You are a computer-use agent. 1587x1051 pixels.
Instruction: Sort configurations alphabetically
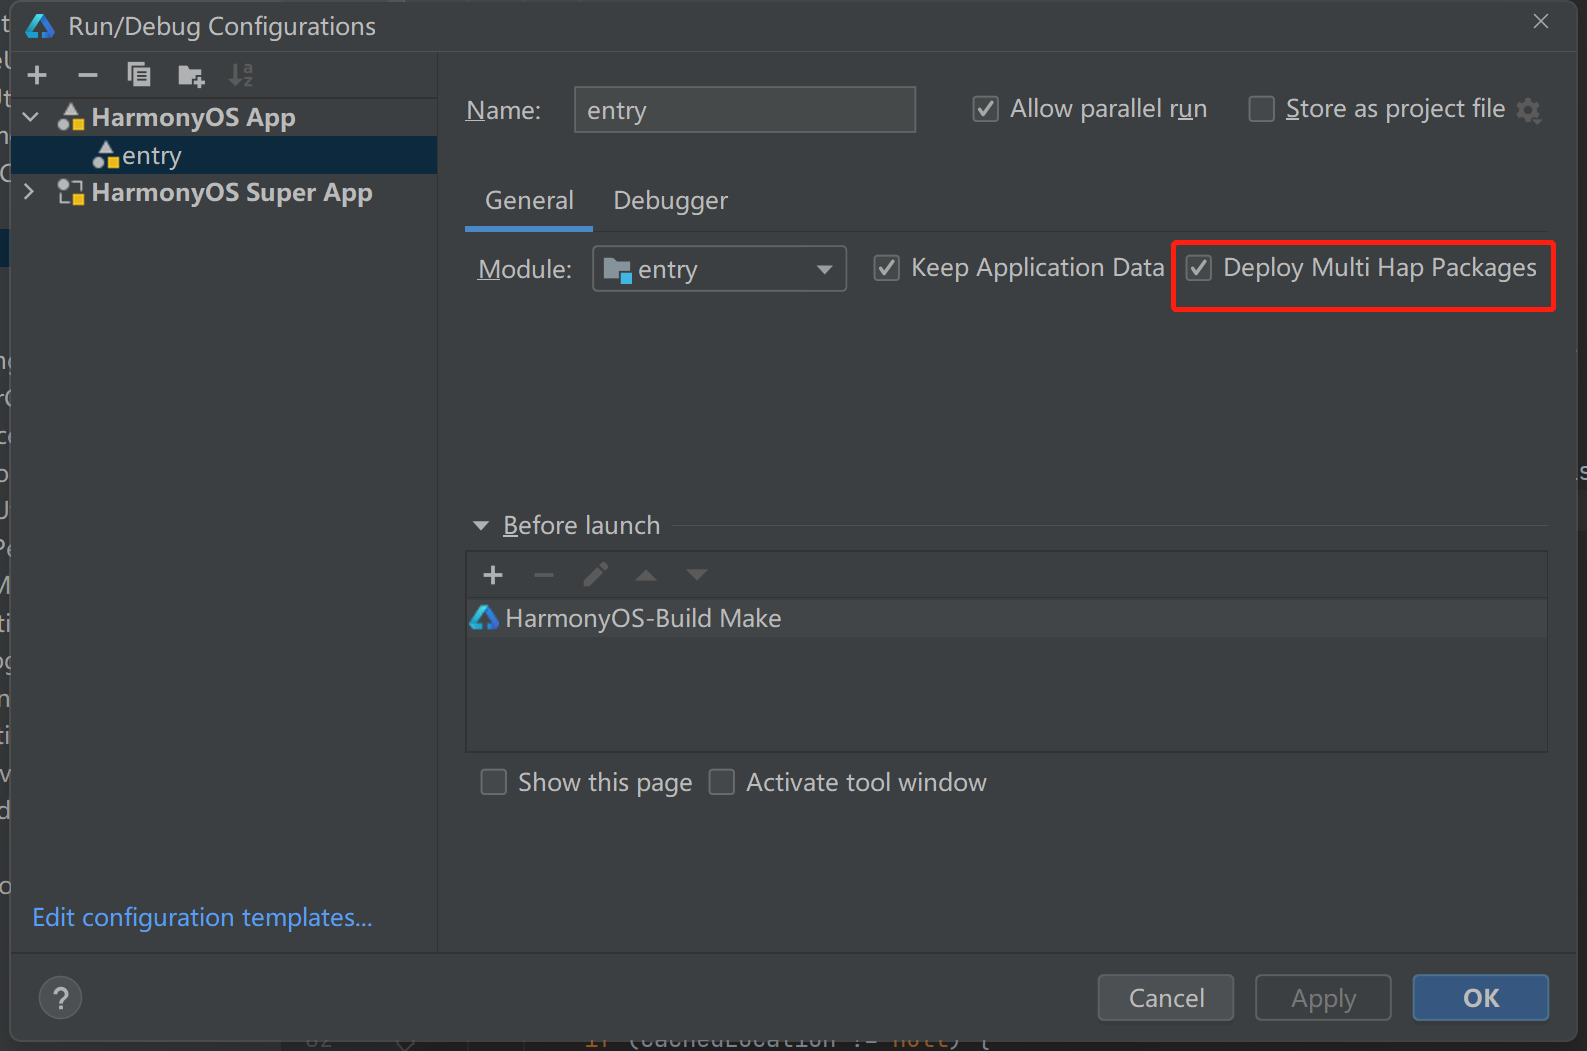click(241, 75)
